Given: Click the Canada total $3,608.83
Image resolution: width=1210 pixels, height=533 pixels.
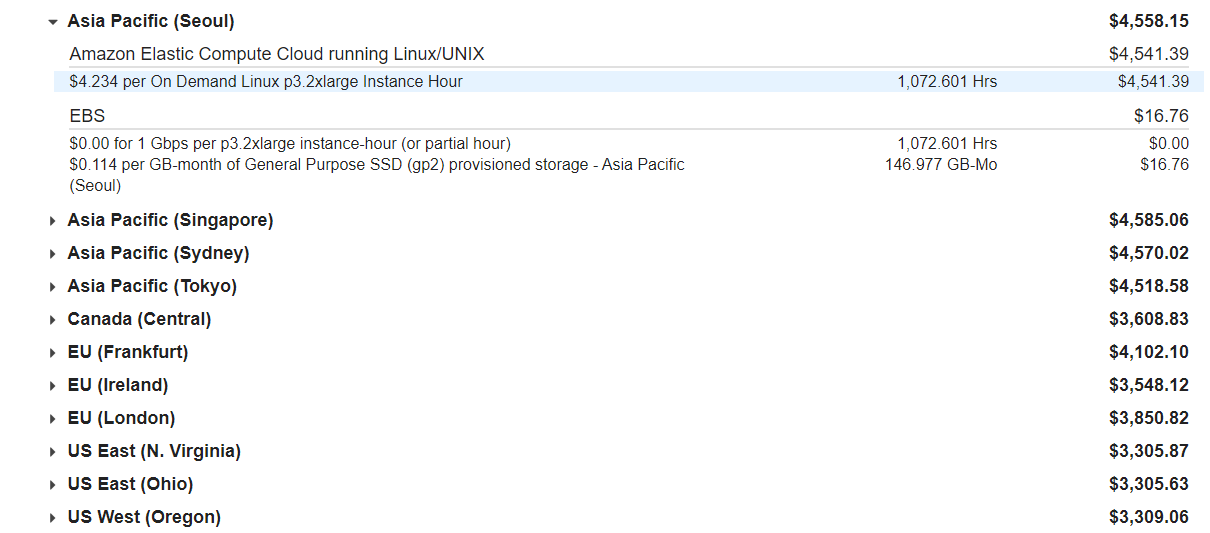Looking at the screenshot, I should click(x=1149, y=319).
